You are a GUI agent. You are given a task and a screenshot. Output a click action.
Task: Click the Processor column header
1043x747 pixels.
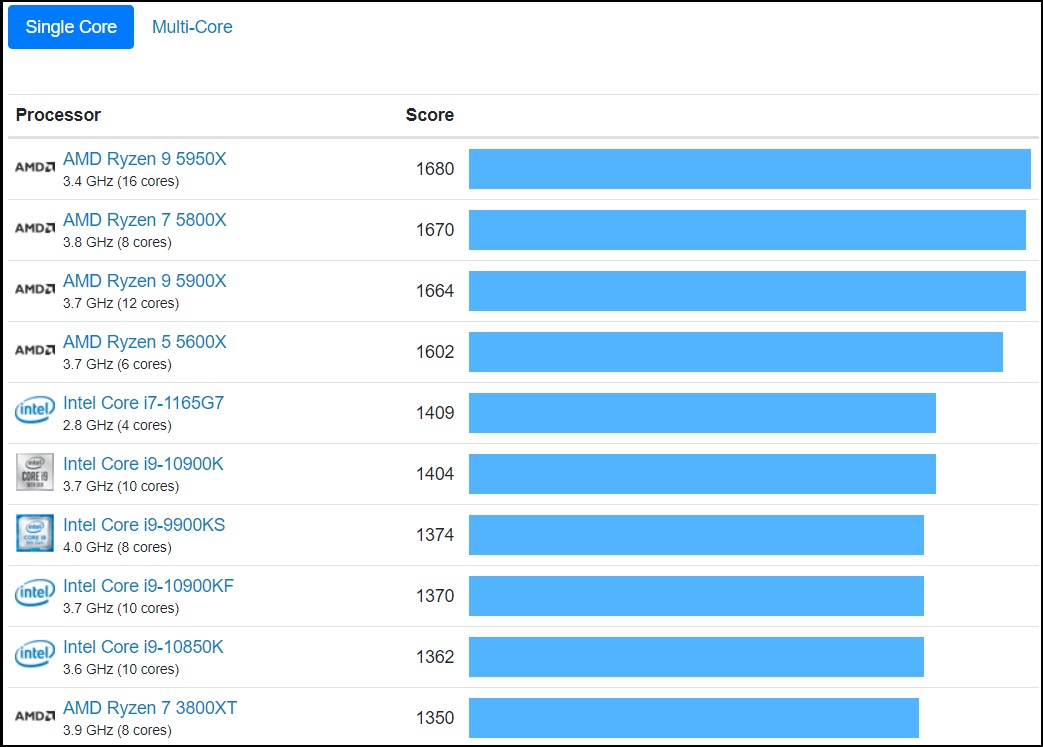click(59, 115)
